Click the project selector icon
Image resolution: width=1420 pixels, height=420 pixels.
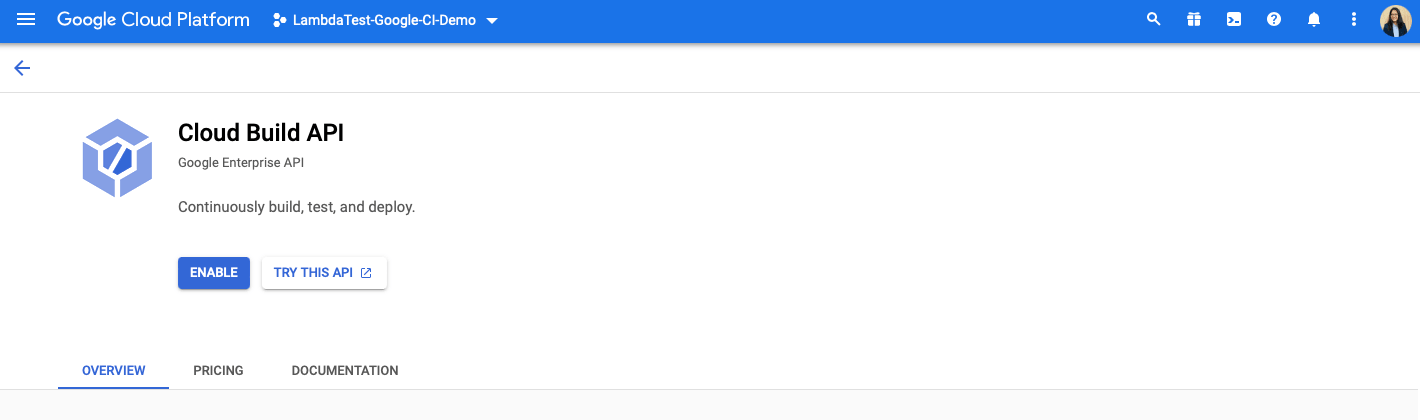point(279,21)
